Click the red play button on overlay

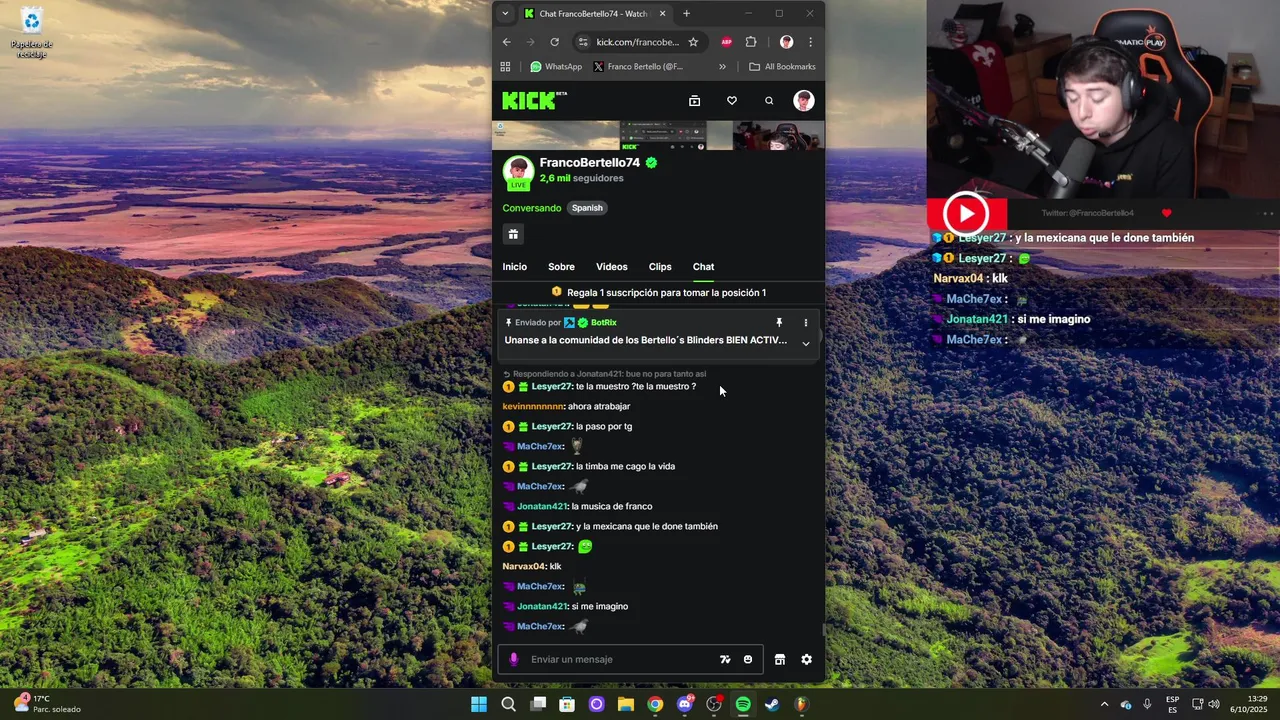pyautogui.click(x=966, y=213)
